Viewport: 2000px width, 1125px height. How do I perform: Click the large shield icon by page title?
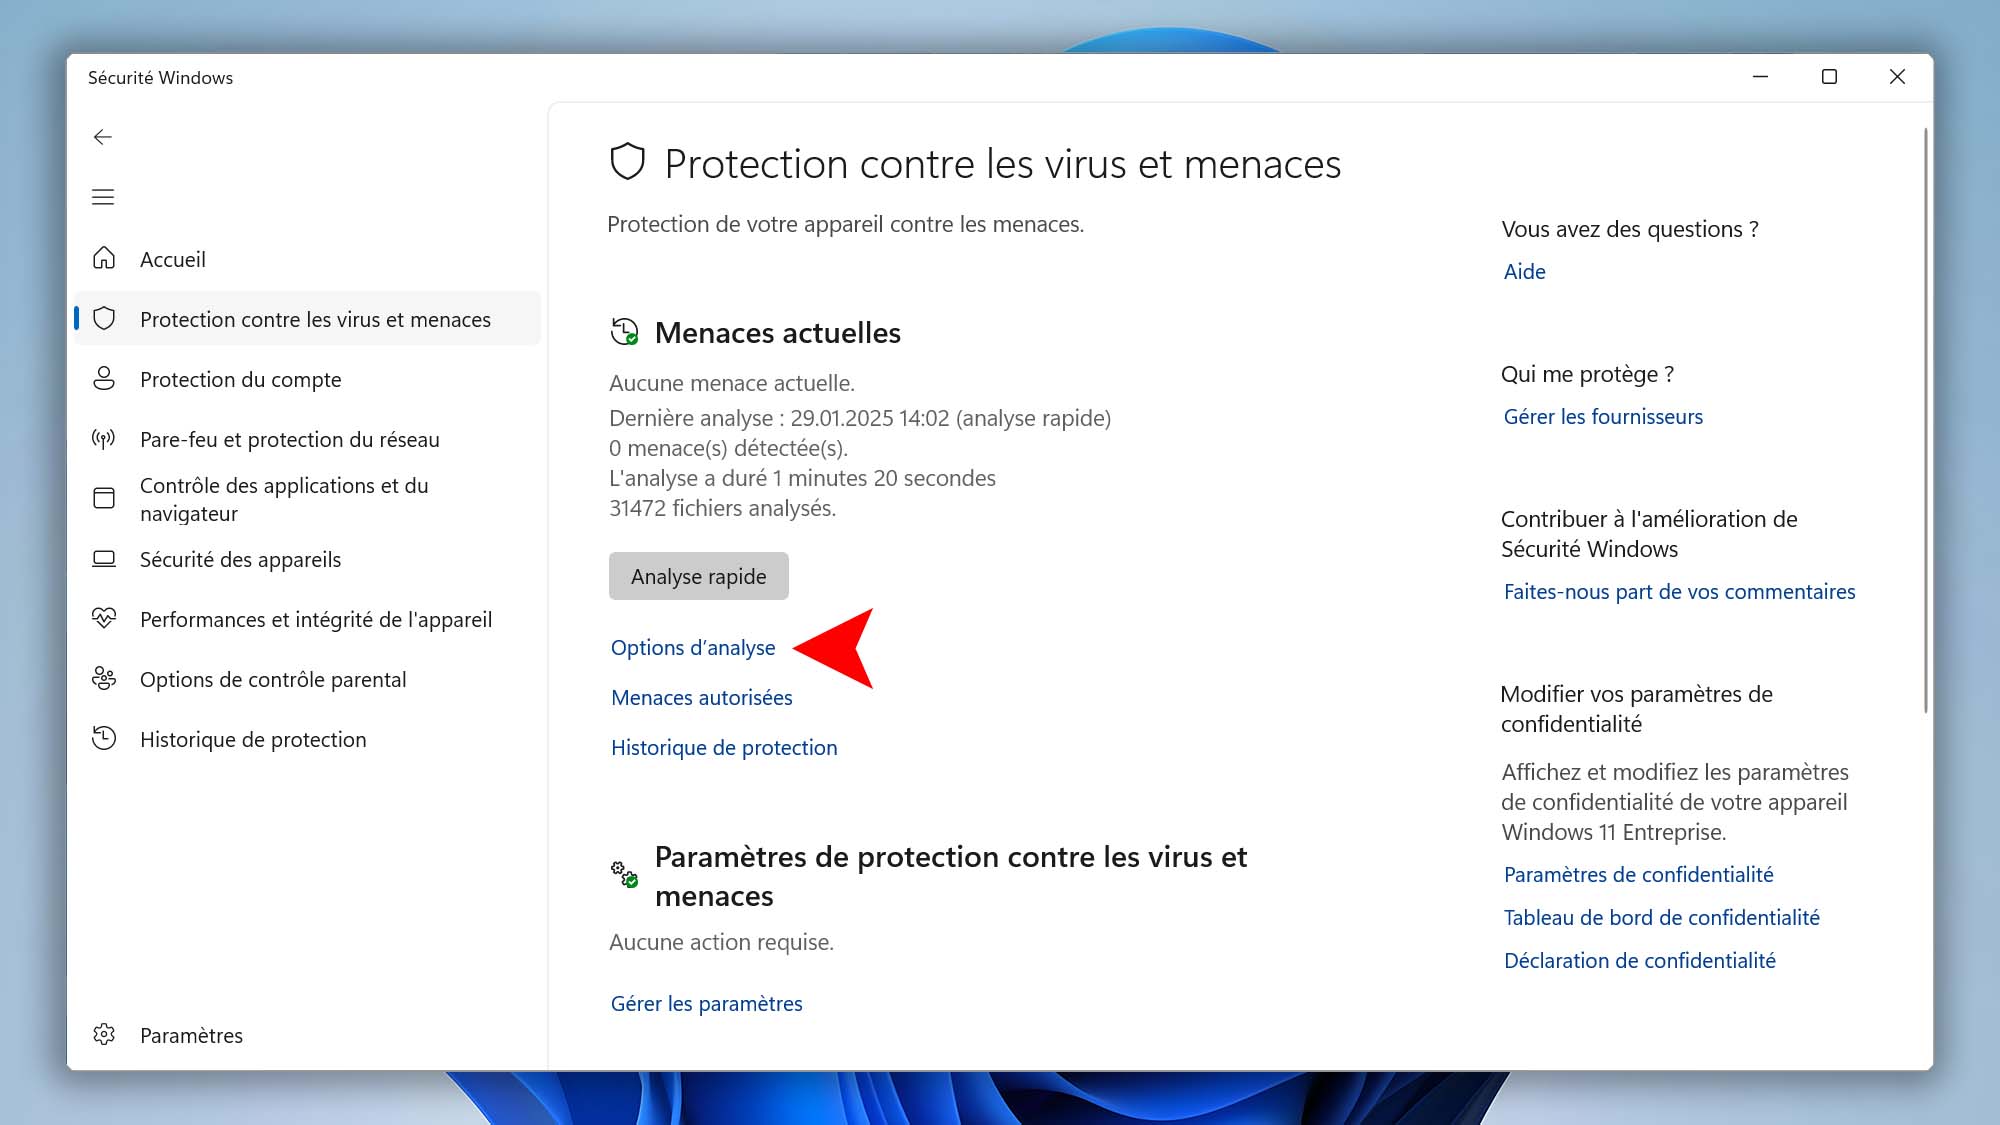pos(628,162)
